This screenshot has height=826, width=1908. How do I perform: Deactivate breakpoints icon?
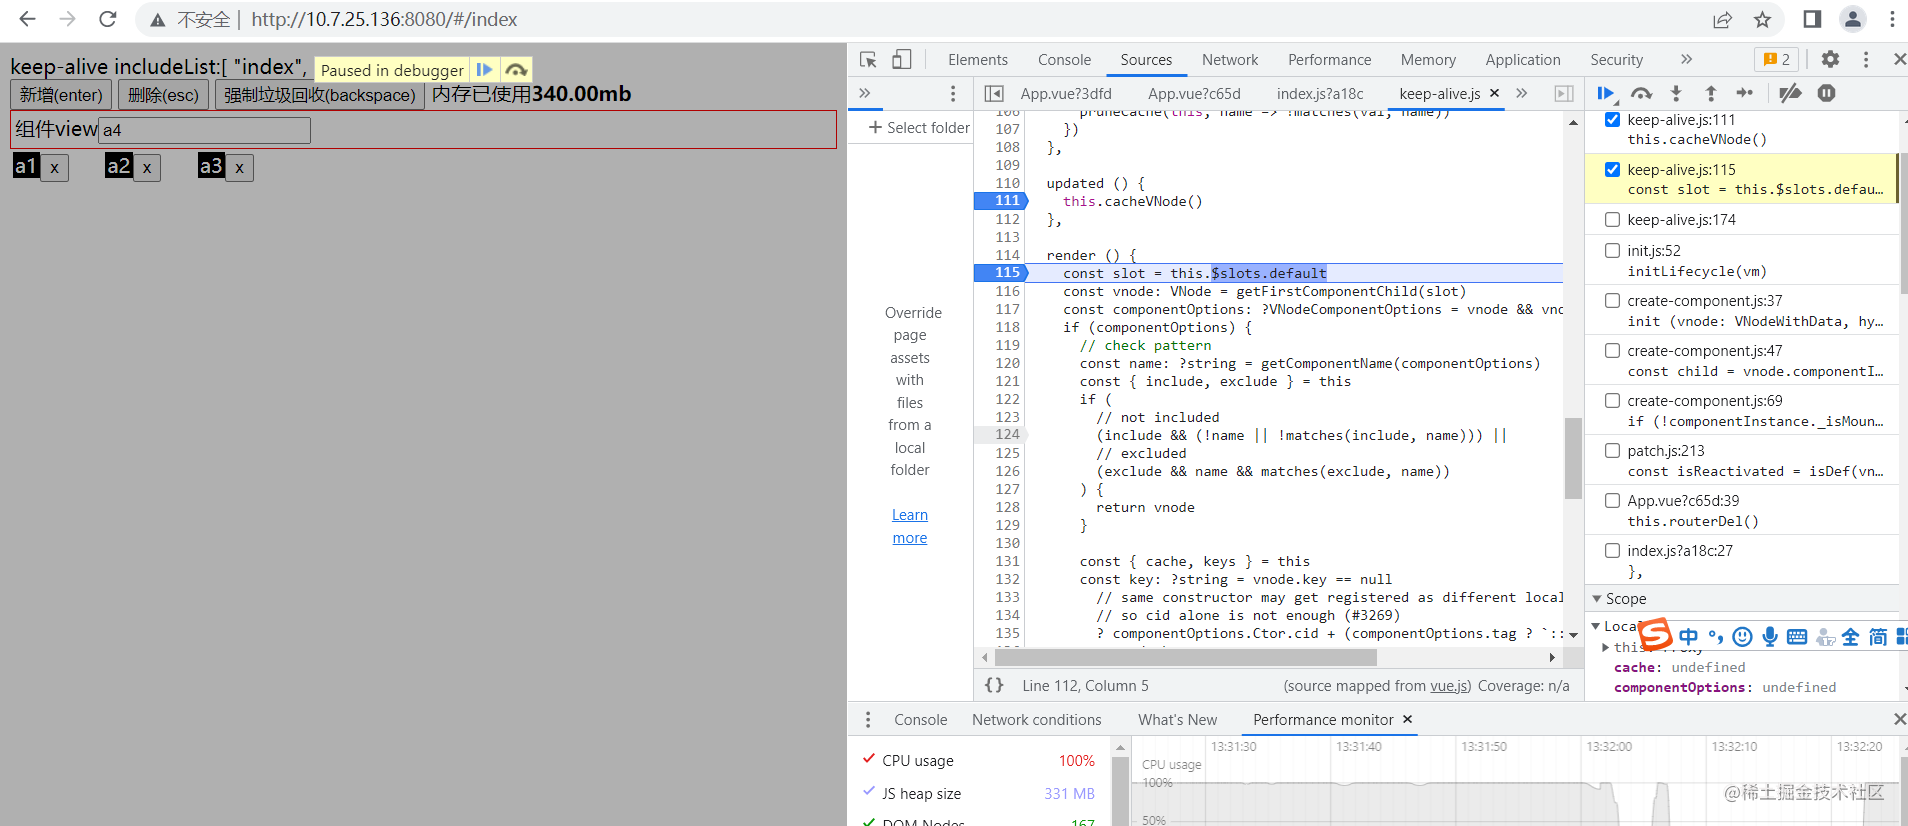point(1790,93)
